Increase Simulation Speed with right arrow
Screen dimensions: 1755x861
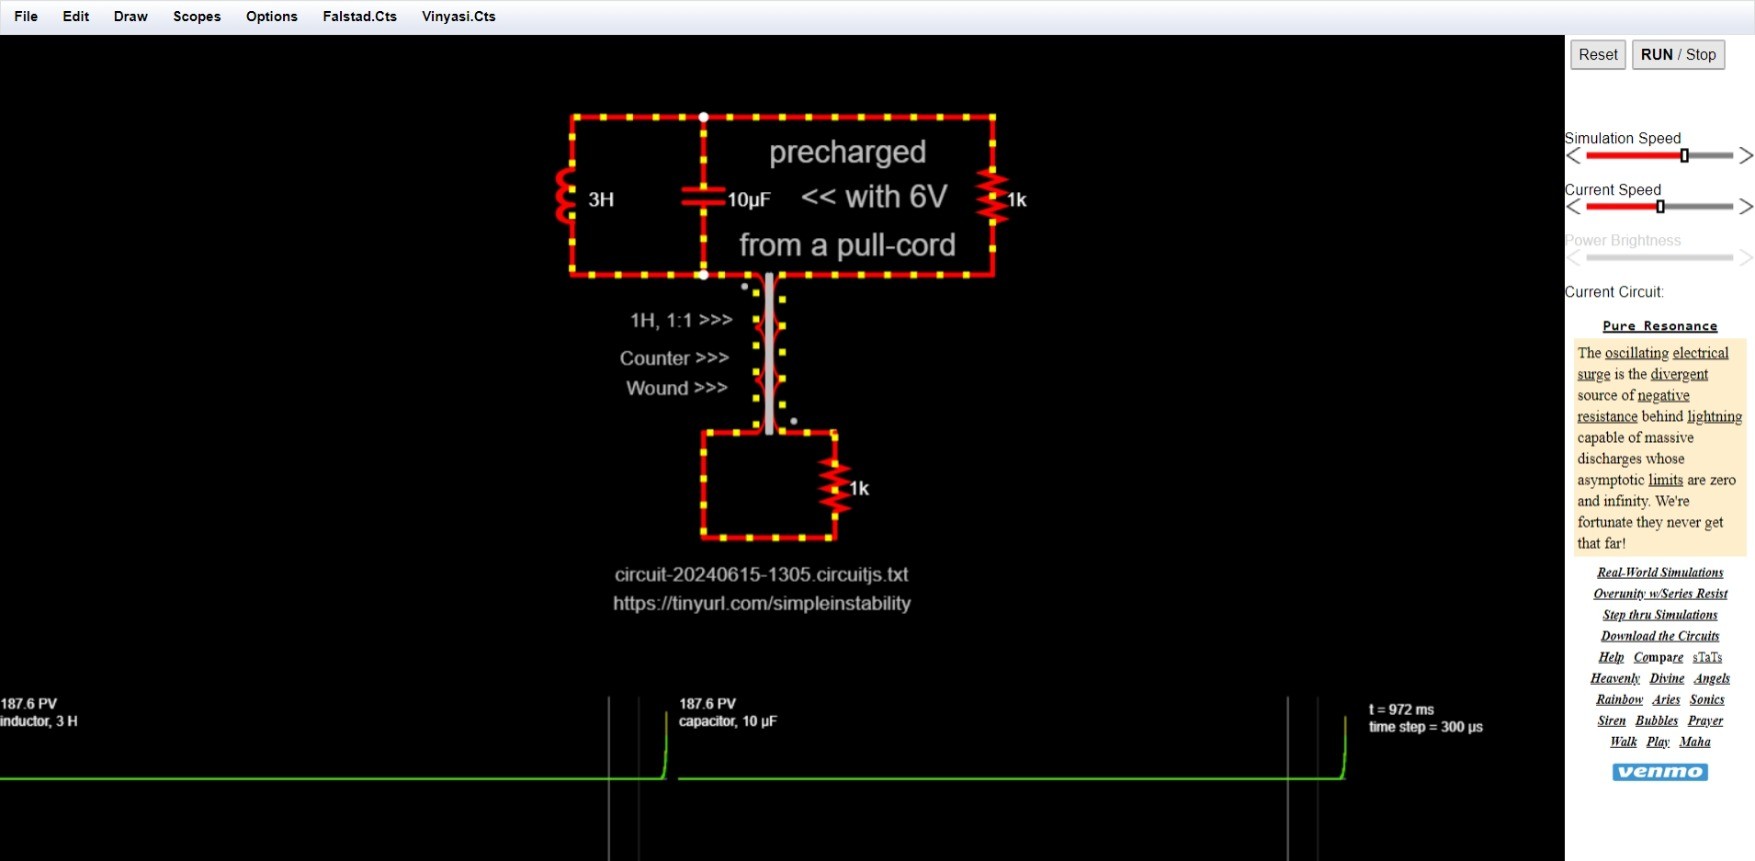tap(1746, 156)
